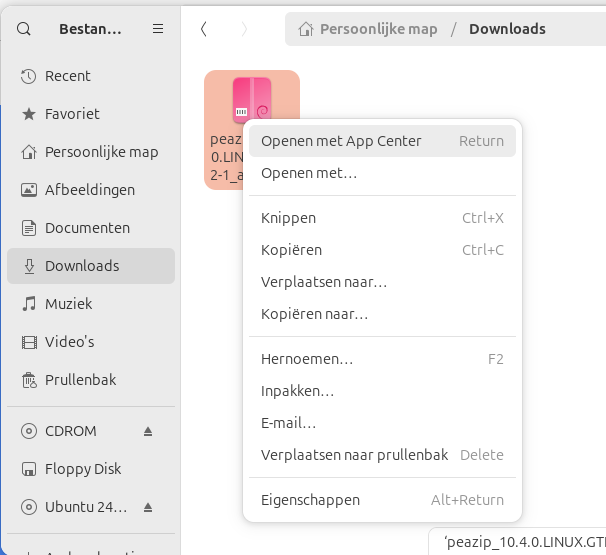Choose Openen met App Center
This screenshot has height=555, width=606.
(341, 141)
